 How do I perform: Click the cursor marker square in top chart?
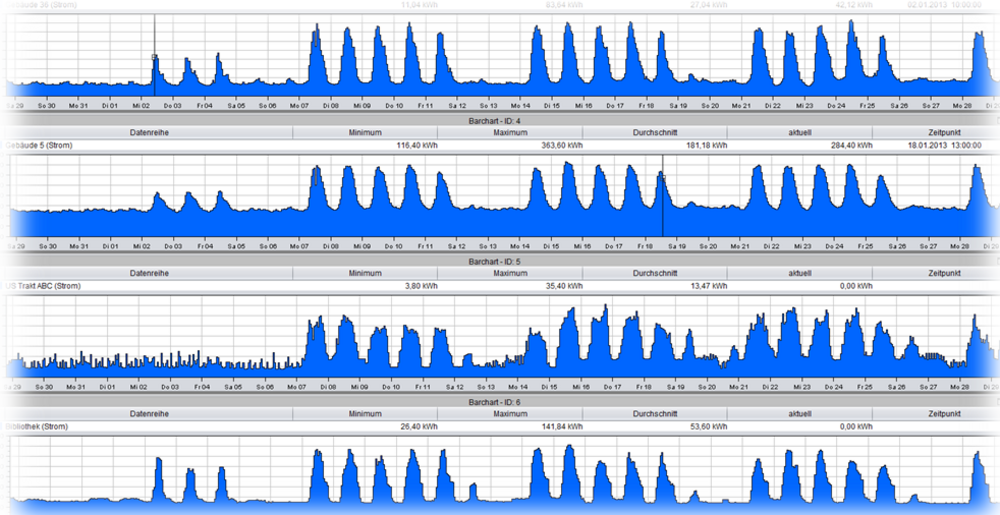[x=154, y=57]
